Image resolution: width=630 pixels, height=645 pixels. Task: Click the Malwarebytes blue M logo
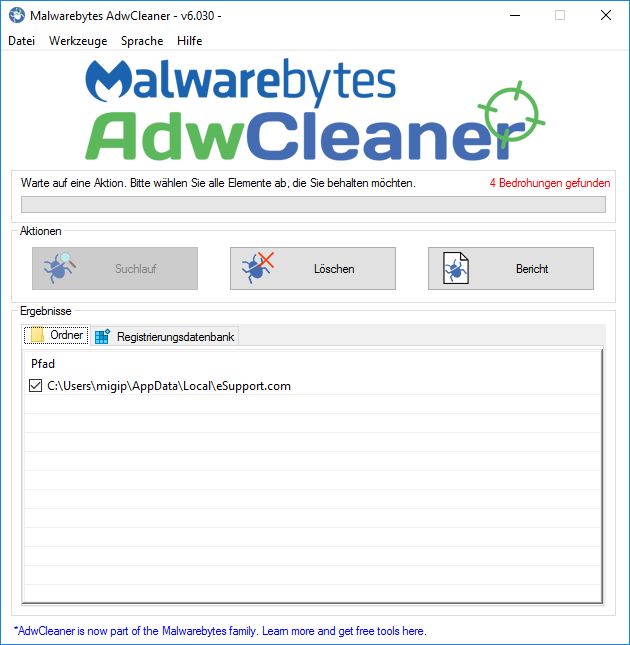point(109,81)
